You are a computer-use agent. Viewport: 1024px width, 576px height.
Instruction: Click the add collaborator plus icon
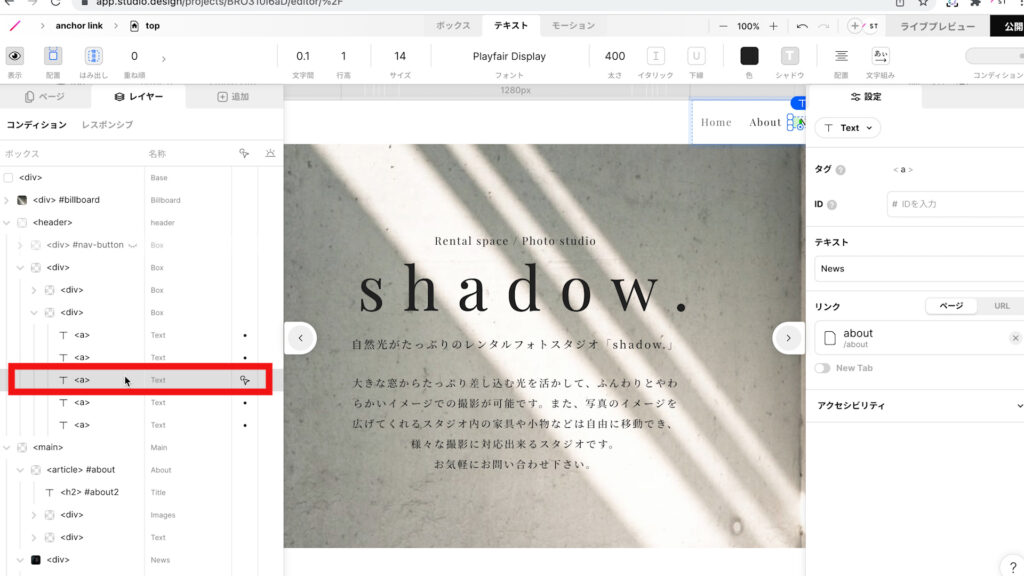click(854, 26)
